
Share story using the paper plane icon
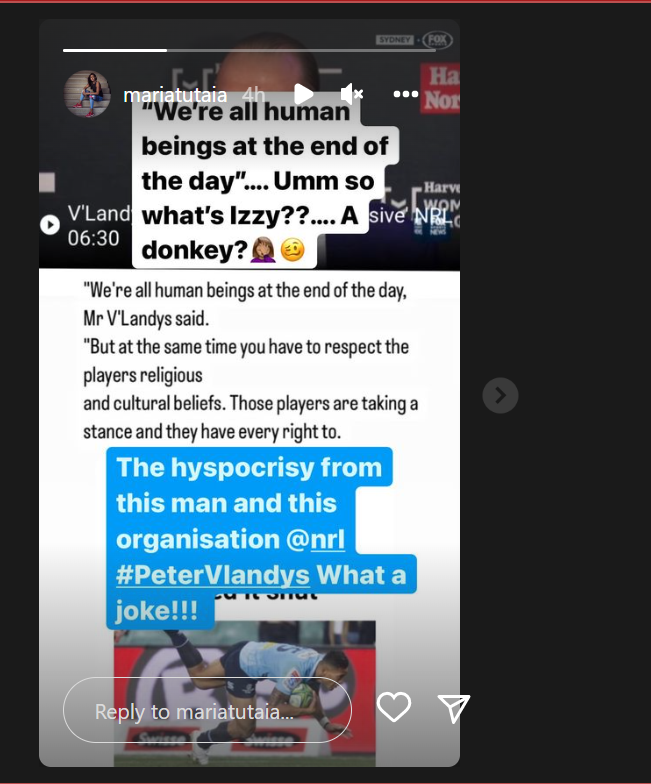click(454, 708)
